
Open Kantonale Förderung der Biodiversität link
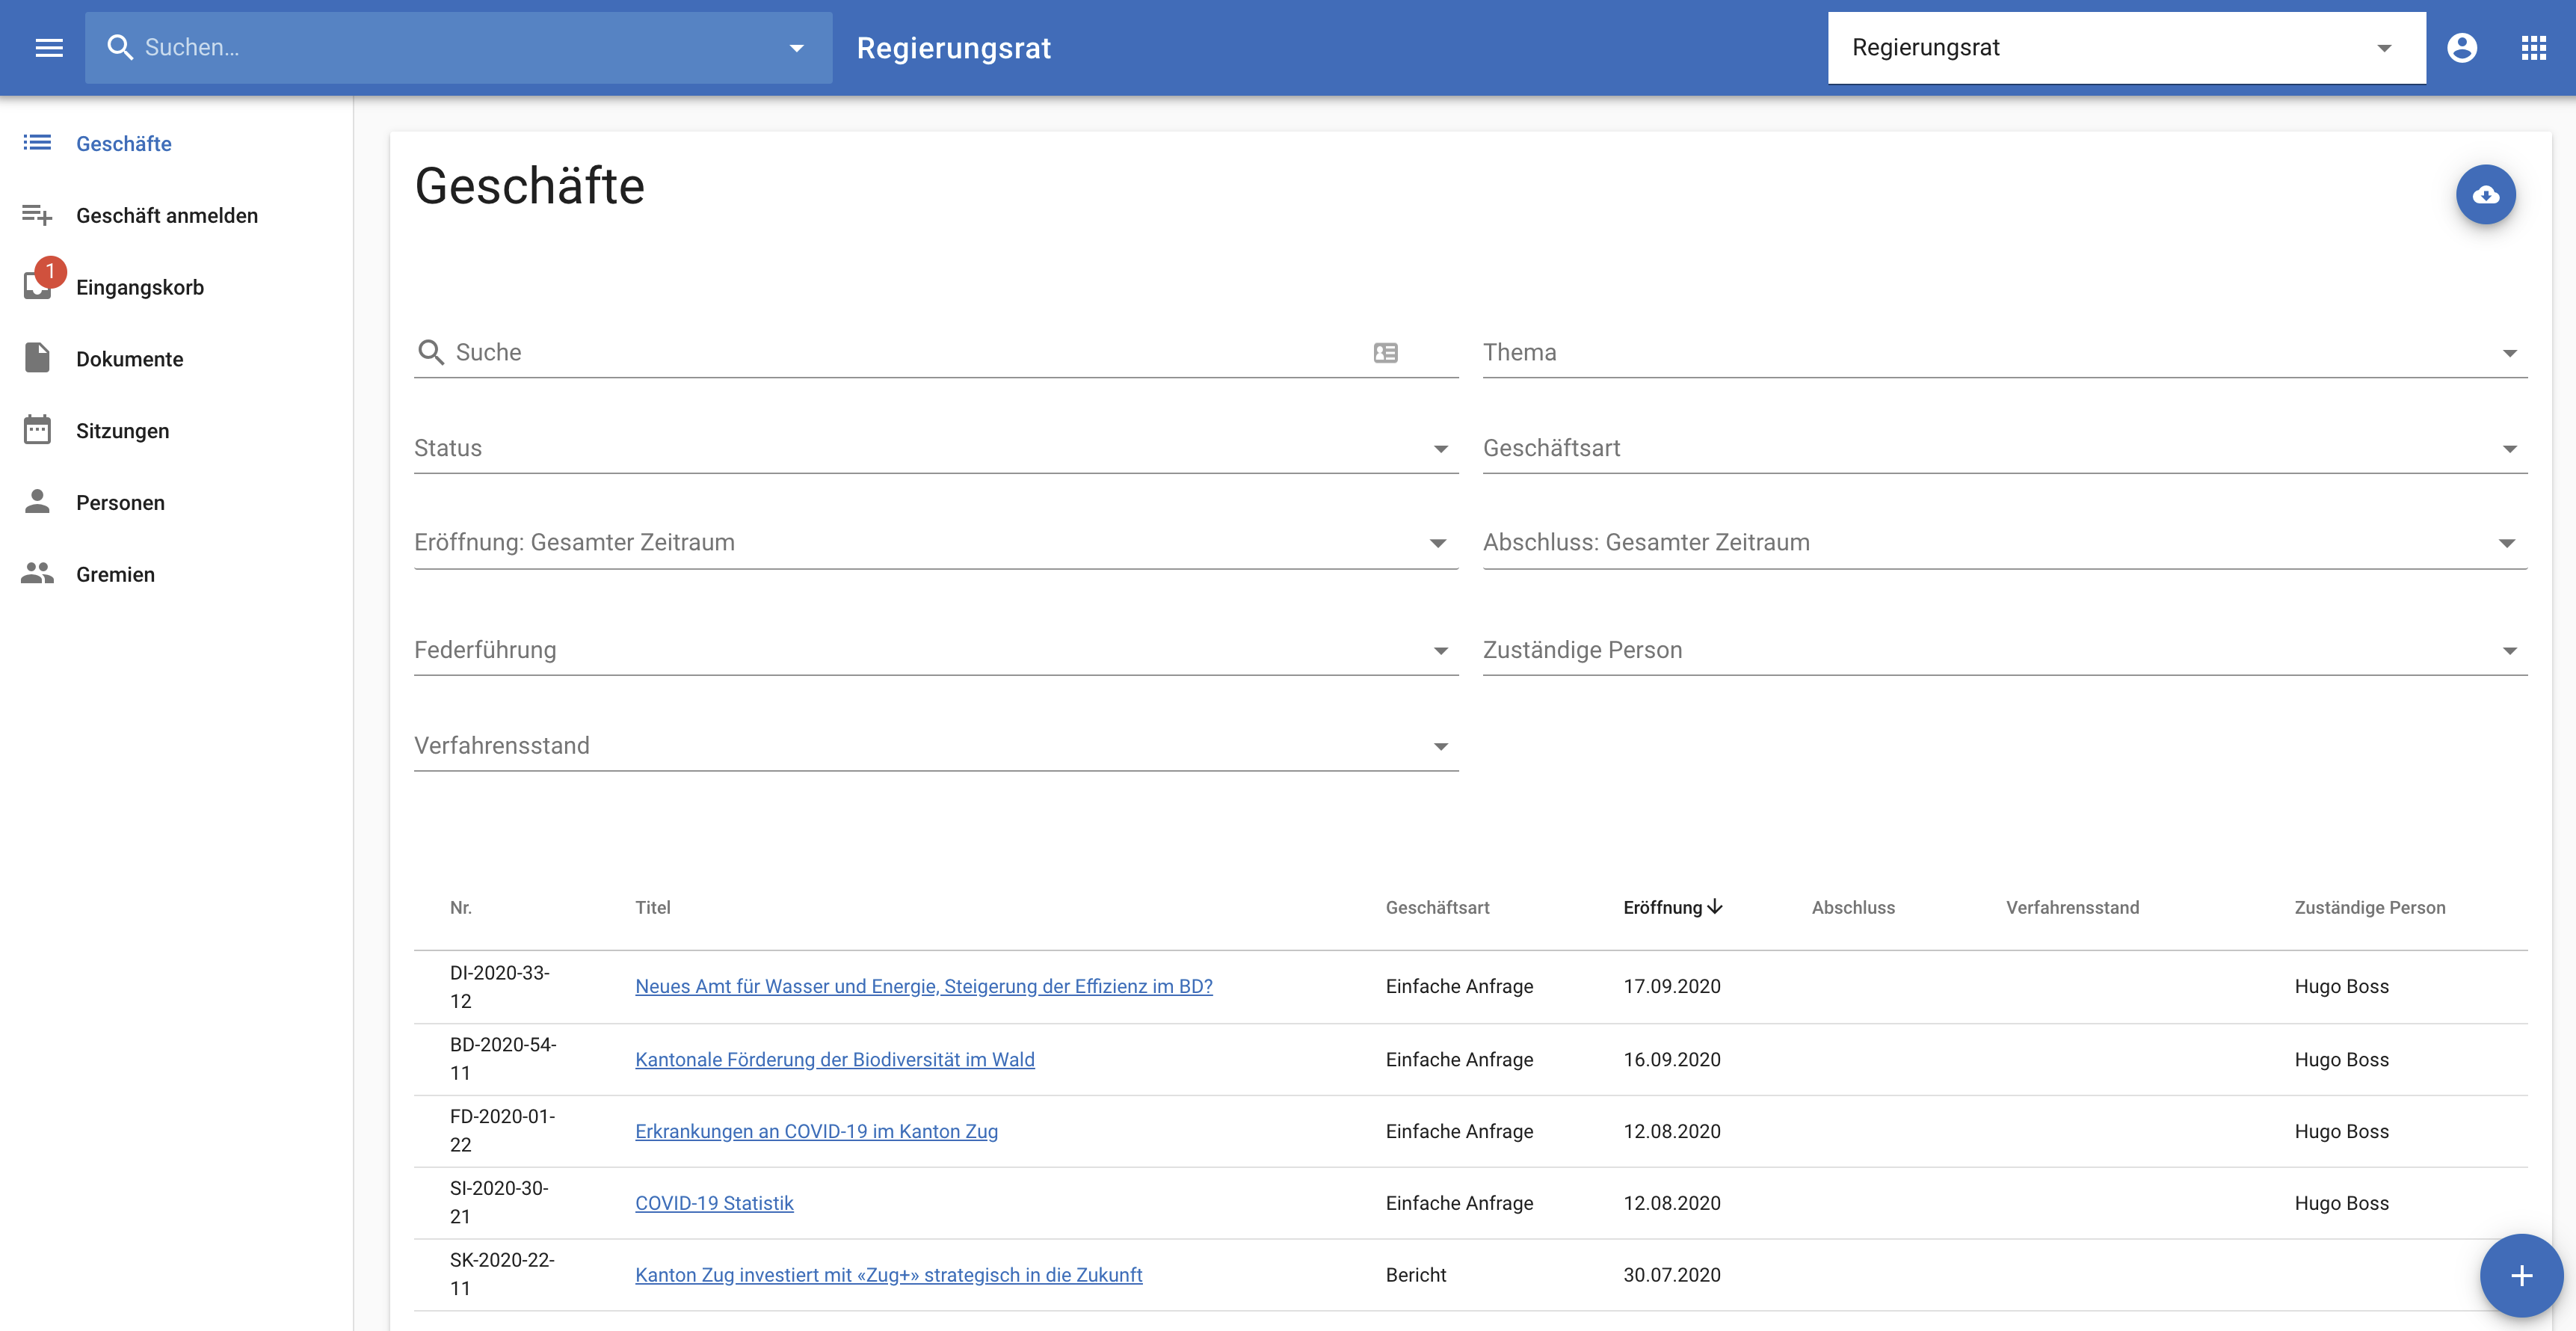[x=834, y=1059]
